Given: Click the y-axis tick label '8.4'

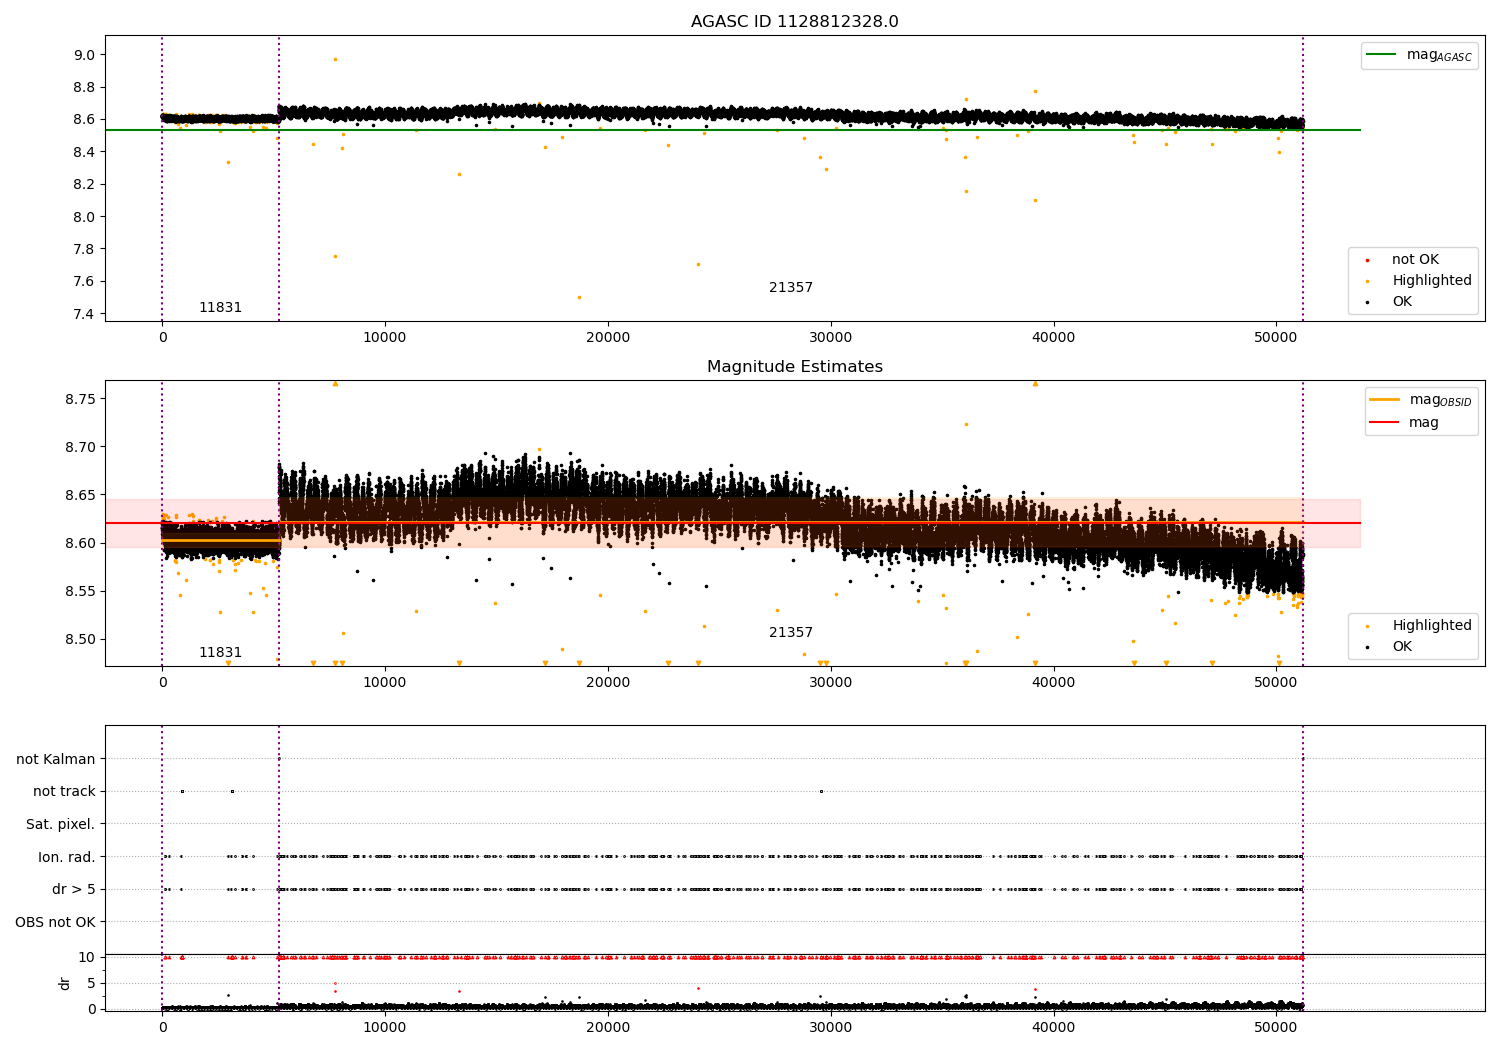Looking at the screenshot, I should click(84, 153).
